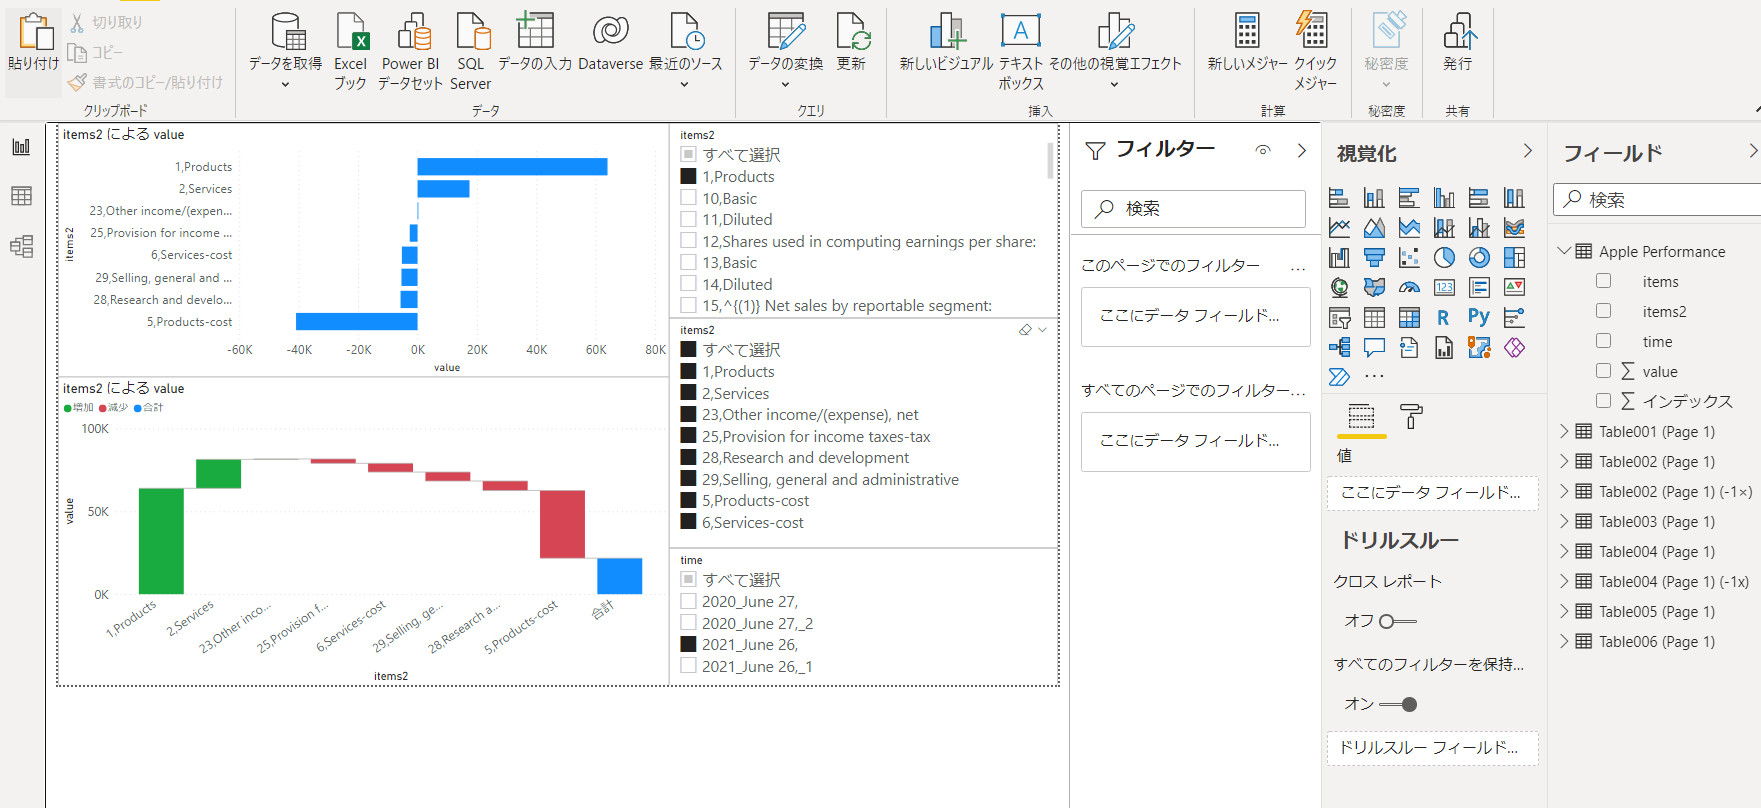Uncheck 2,Services in the middle slicer
Screen dimensions: 1761x808
tap(688, 393)
